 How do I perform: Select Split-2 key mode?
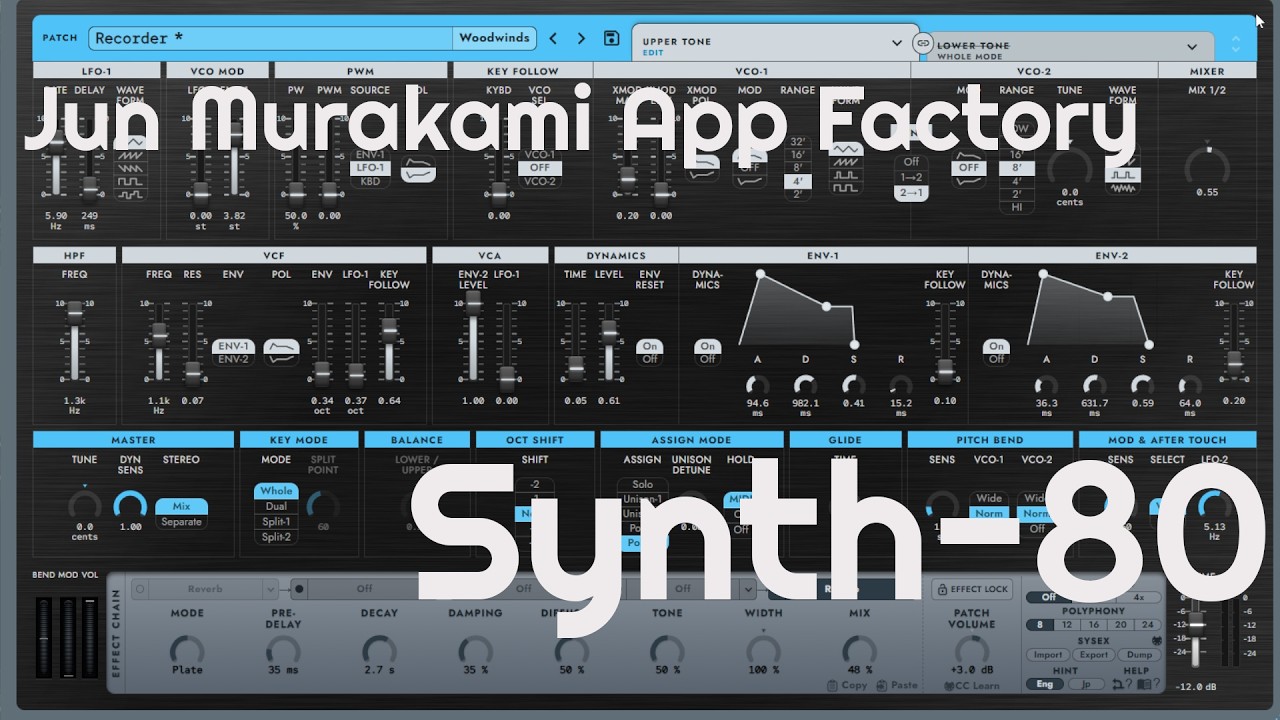tap(276, 537)
